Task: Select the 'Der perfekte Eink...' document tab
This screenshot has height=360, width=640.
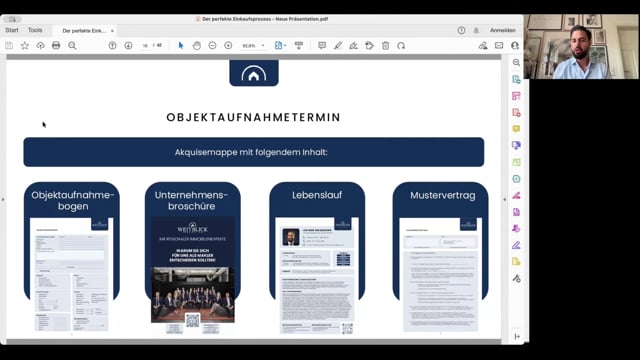Action: click(84, 31)
